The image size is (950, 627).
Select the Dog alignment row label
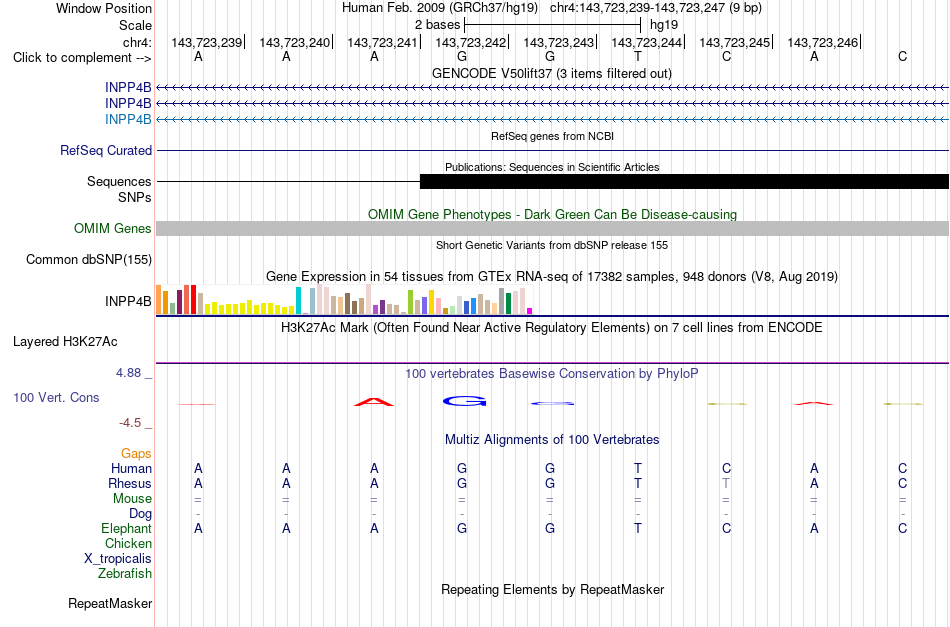pyautogui.click(x=140, y=514)
